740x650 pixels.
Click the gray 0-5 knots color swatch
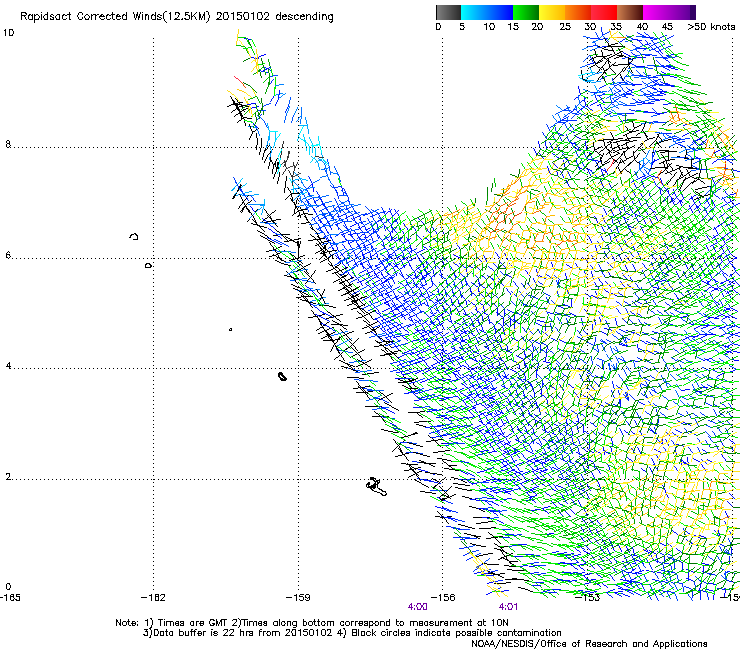[448, 12]
